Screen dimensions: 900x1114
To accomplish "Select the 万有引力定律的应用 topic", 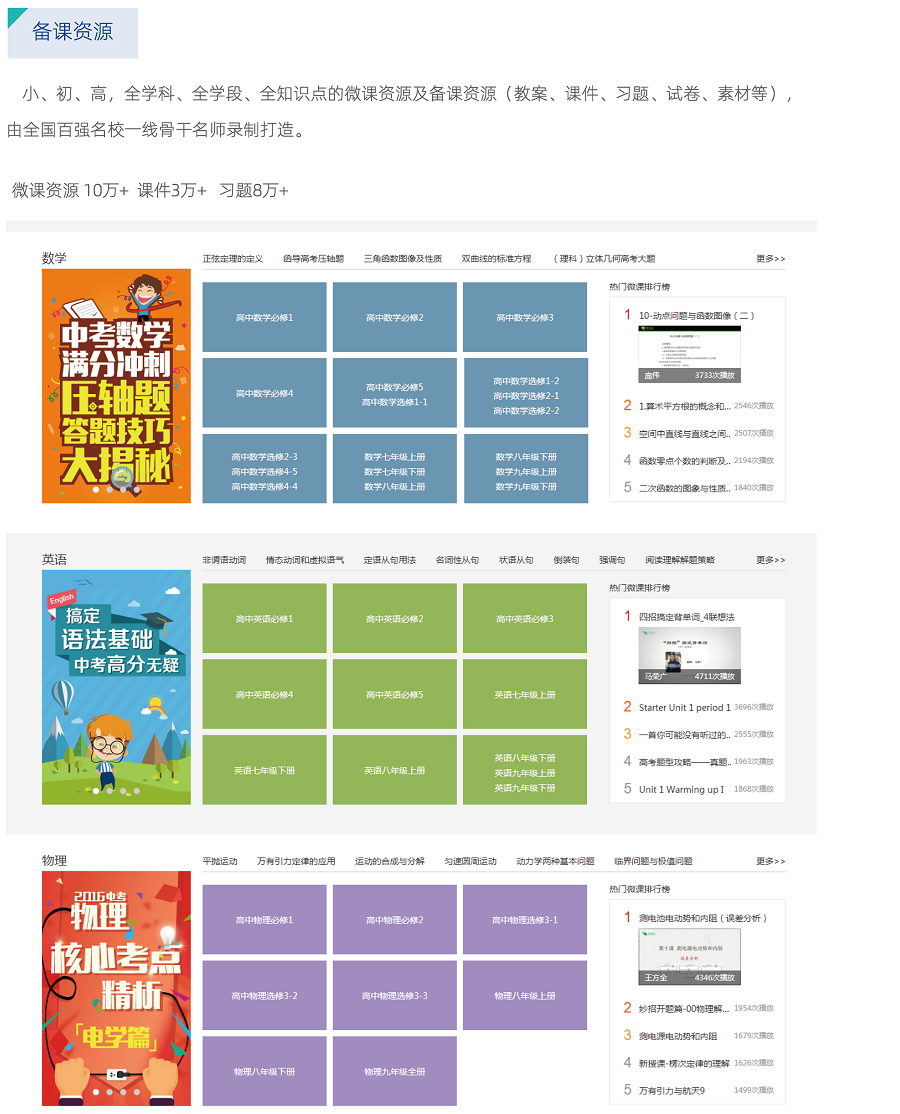I will (x=296, y=861).
